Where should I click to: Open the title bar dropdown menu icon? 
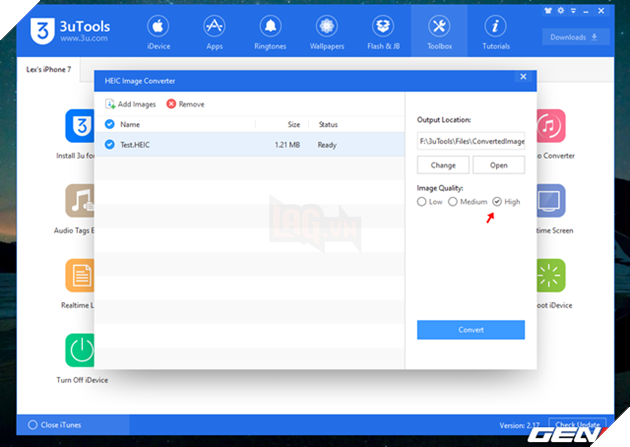[573, 10]
